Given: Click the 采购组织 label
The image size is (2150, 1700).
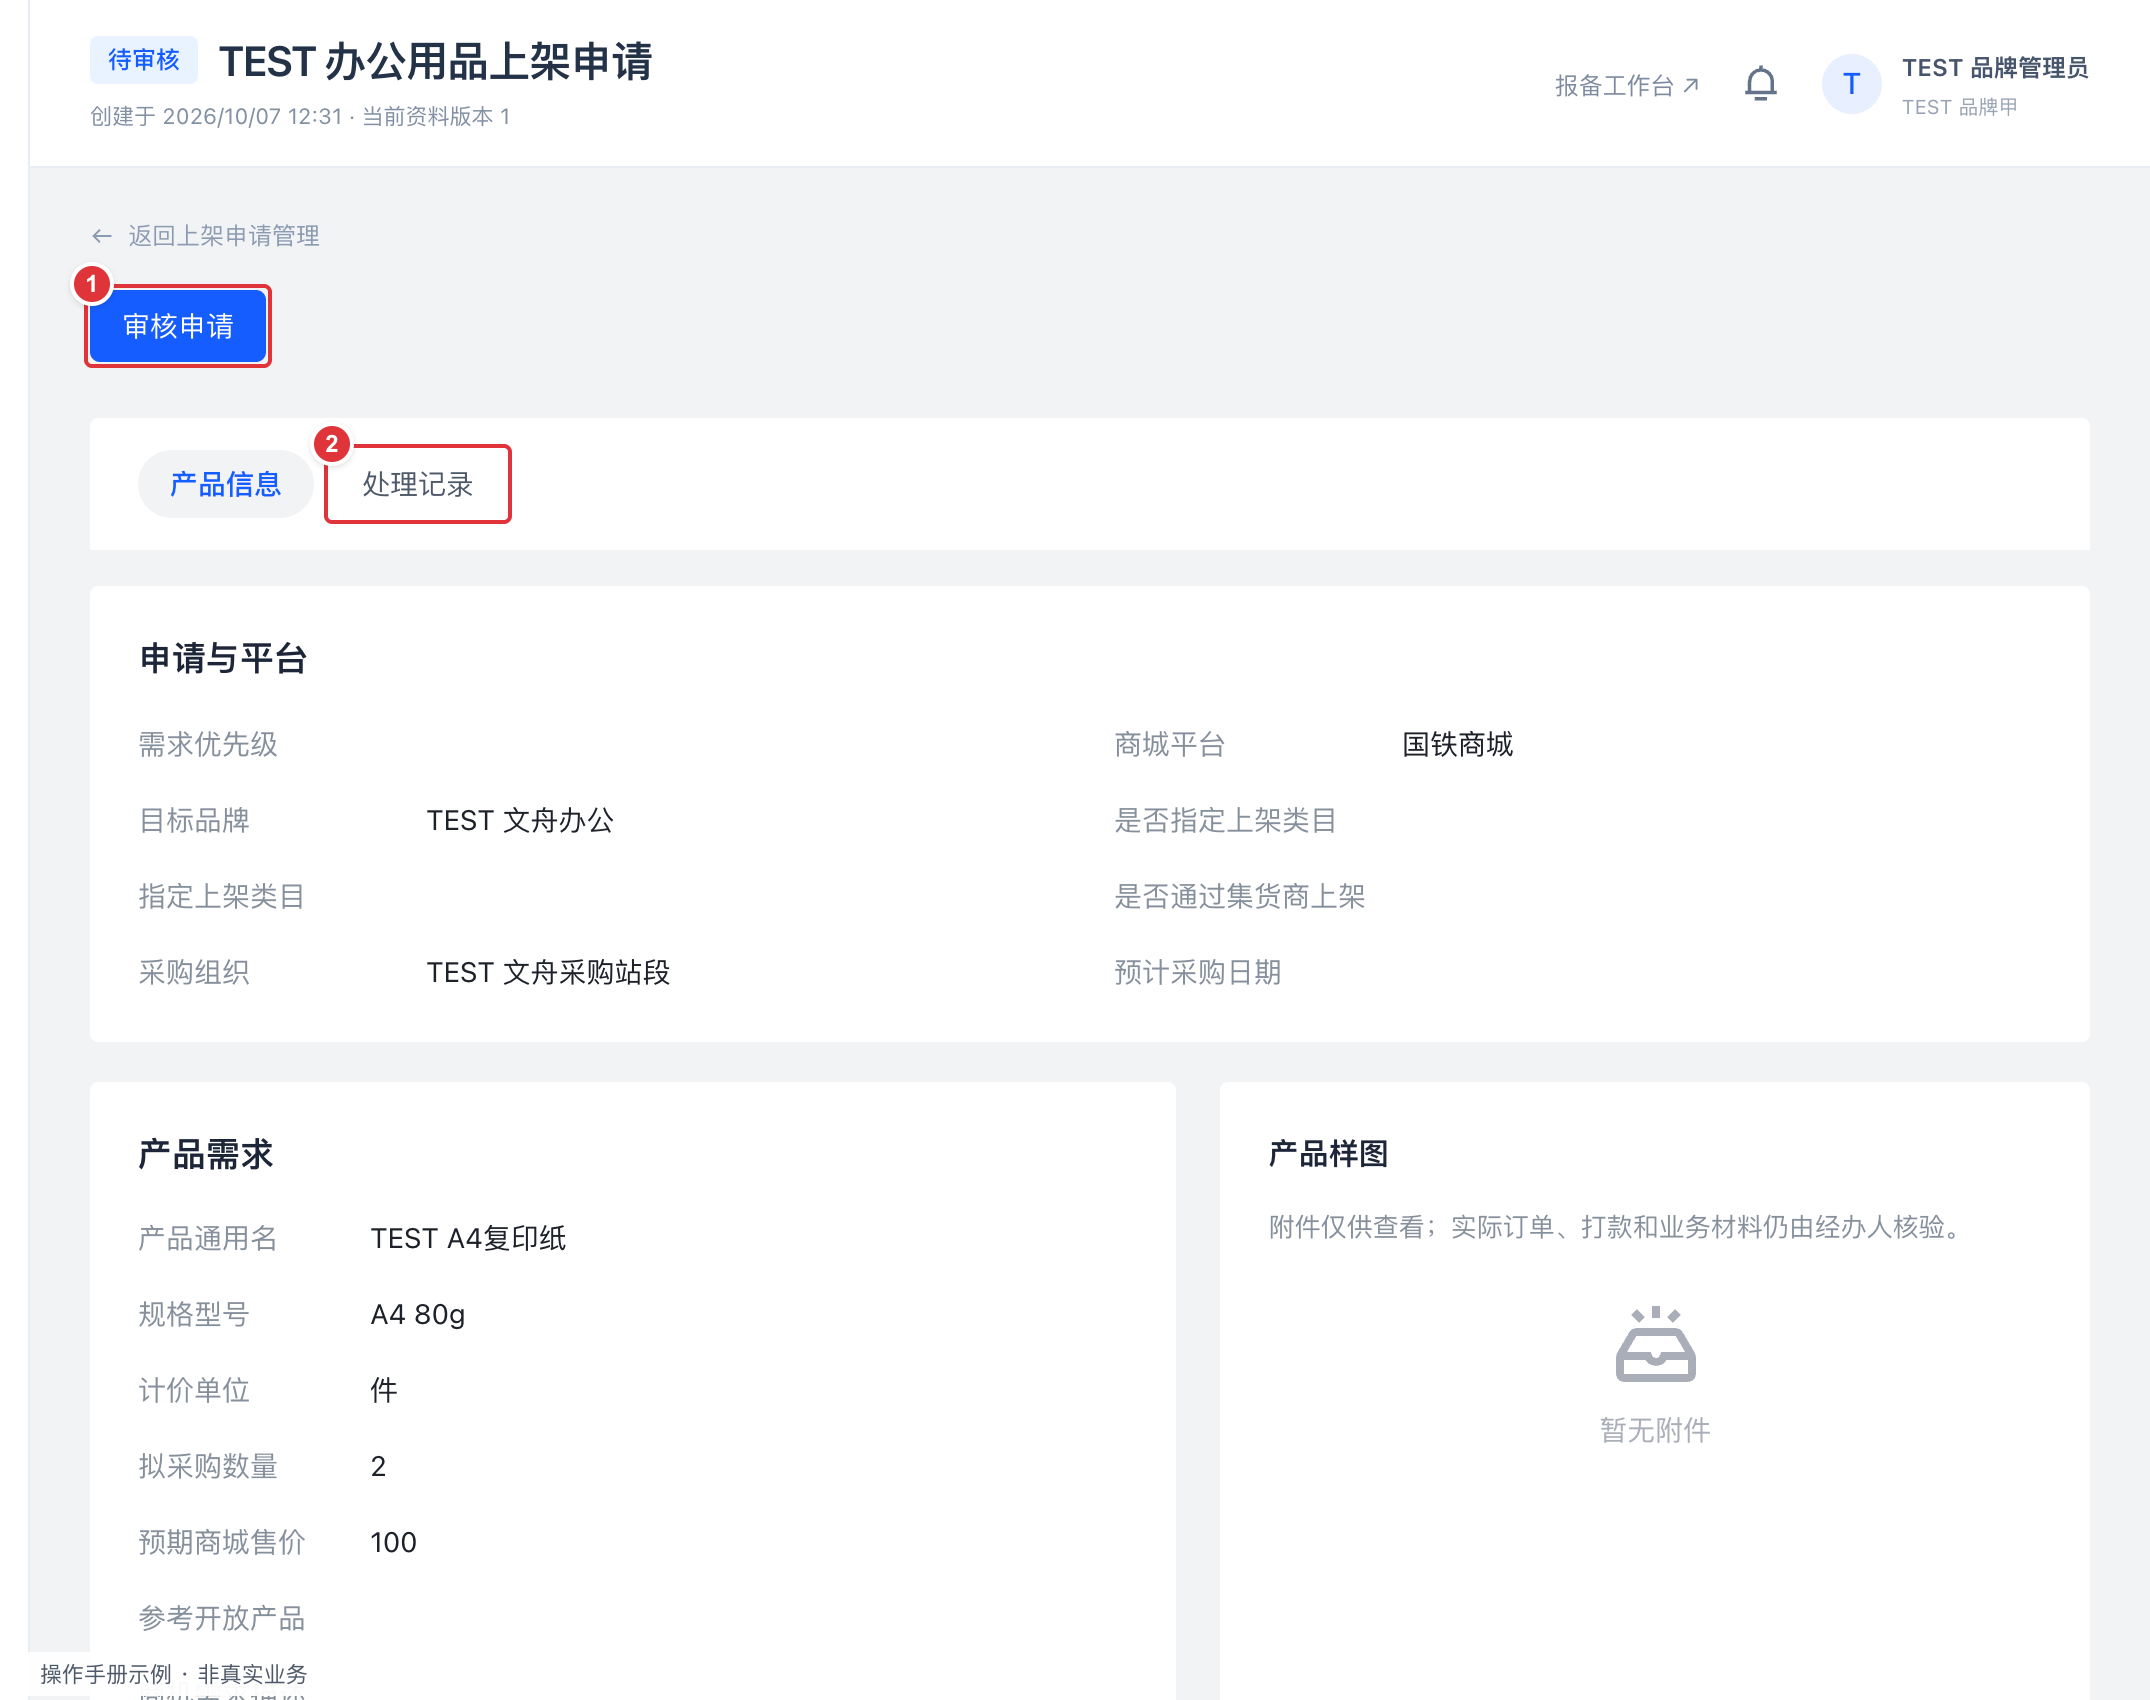Looking at the screenshot, I should point(194,973).
